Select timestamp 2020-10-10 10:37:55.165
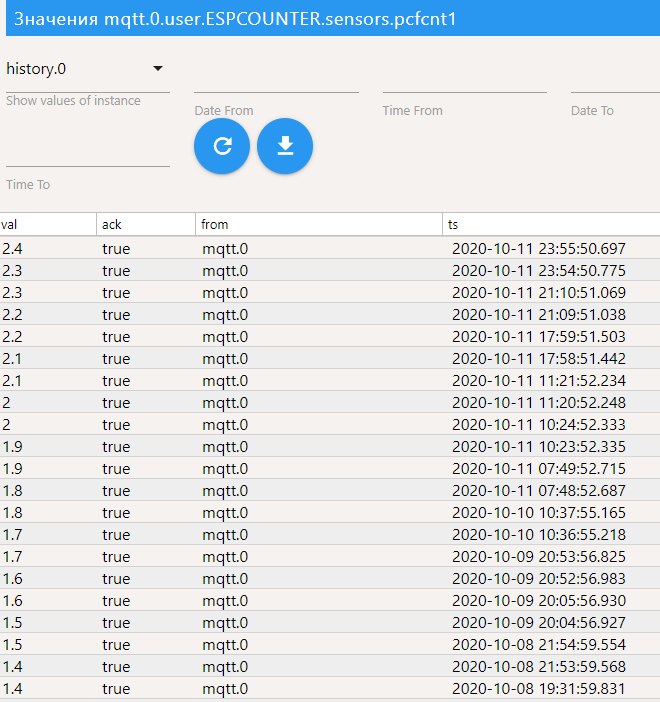The height and width of the screenshot is (702, 660). coord(539,512)
